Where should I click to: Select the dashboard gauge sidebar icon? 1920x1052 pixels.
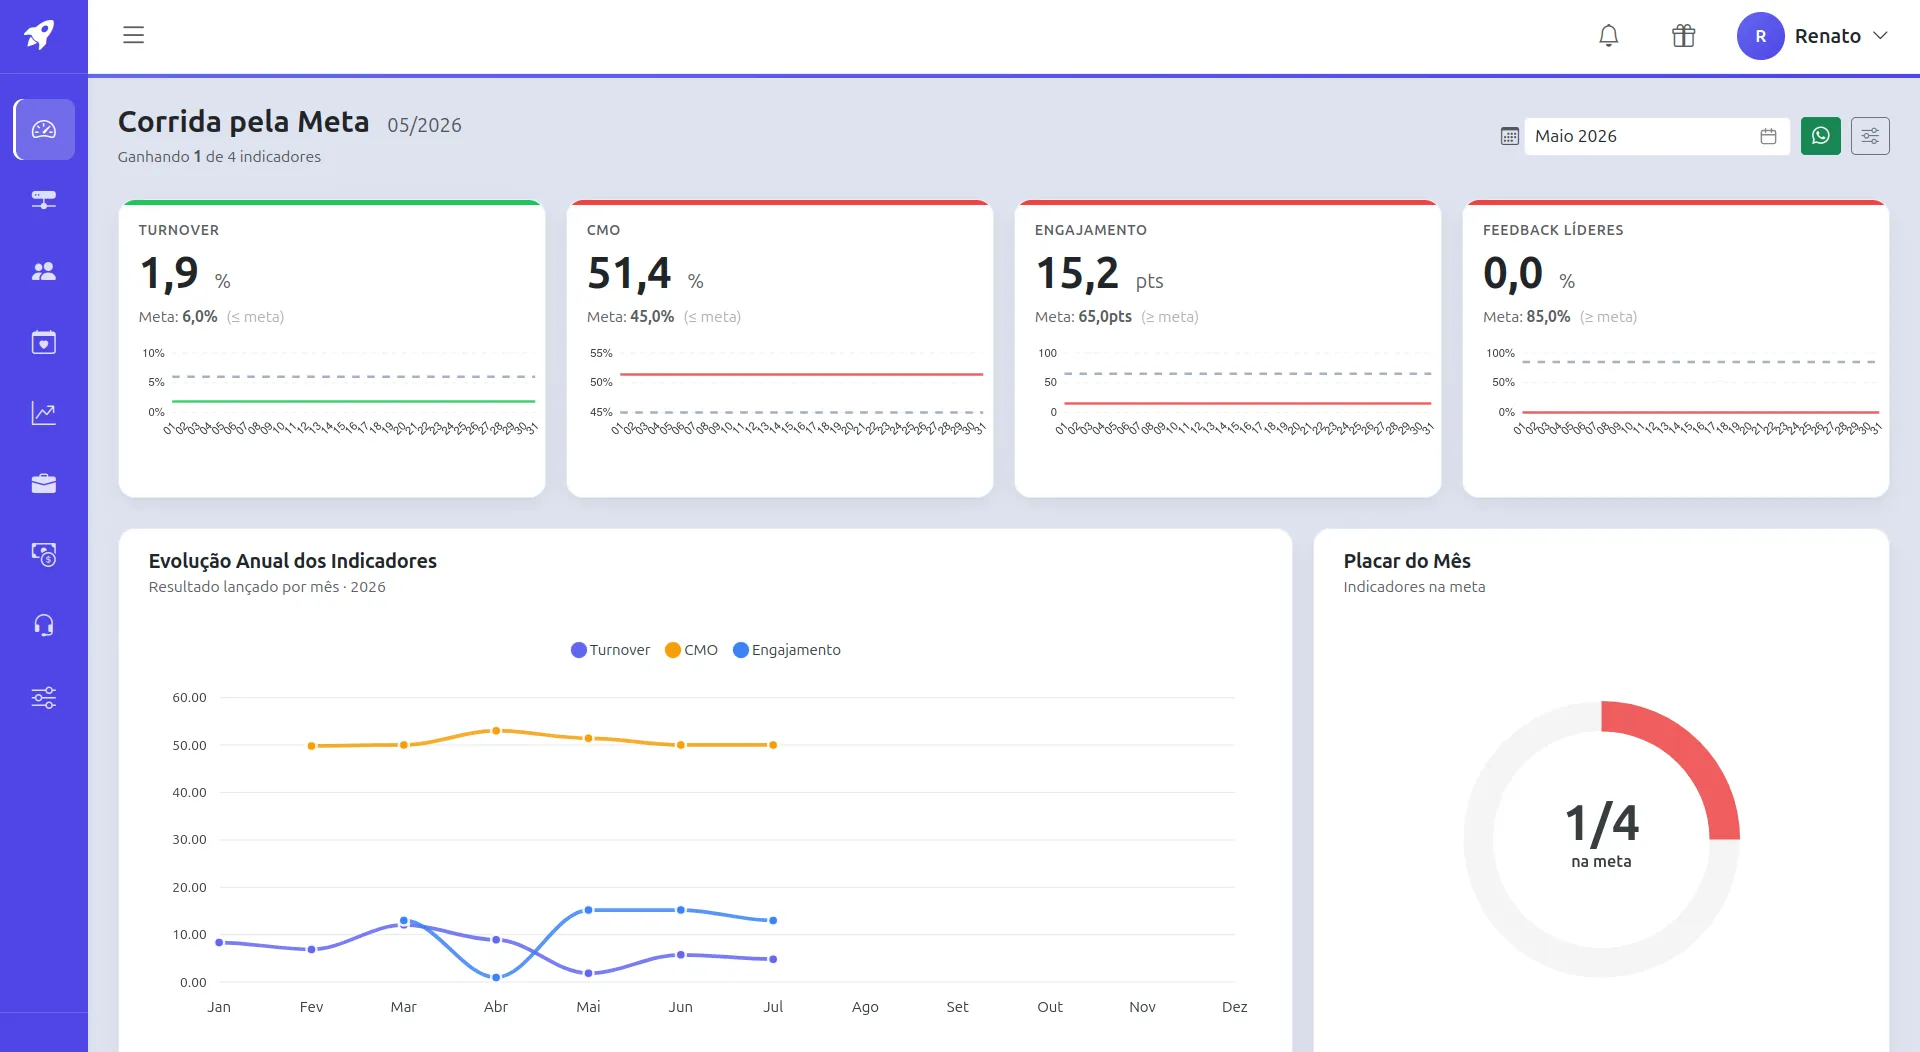tap(44, 129)
